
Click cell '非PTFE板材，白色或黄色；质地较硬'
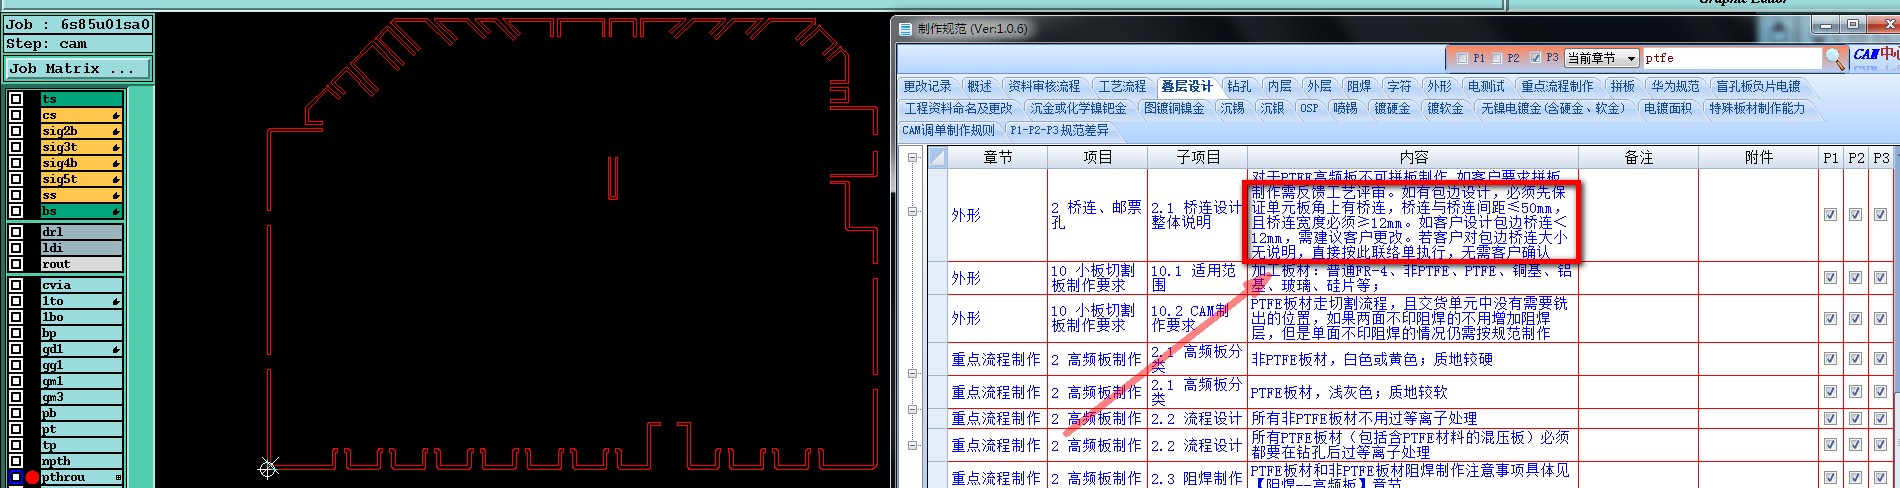click(1413, 359)
